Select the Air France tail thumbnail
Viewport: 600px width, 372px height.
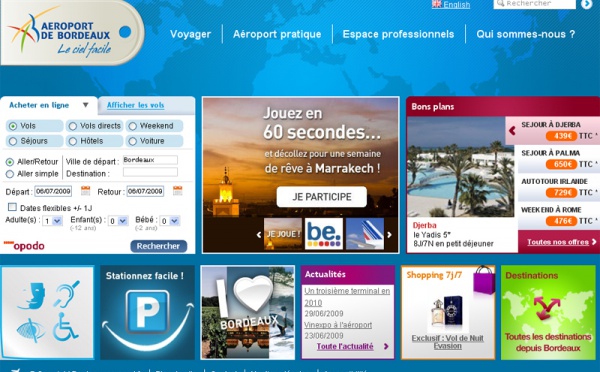click(x=365, y=234)
